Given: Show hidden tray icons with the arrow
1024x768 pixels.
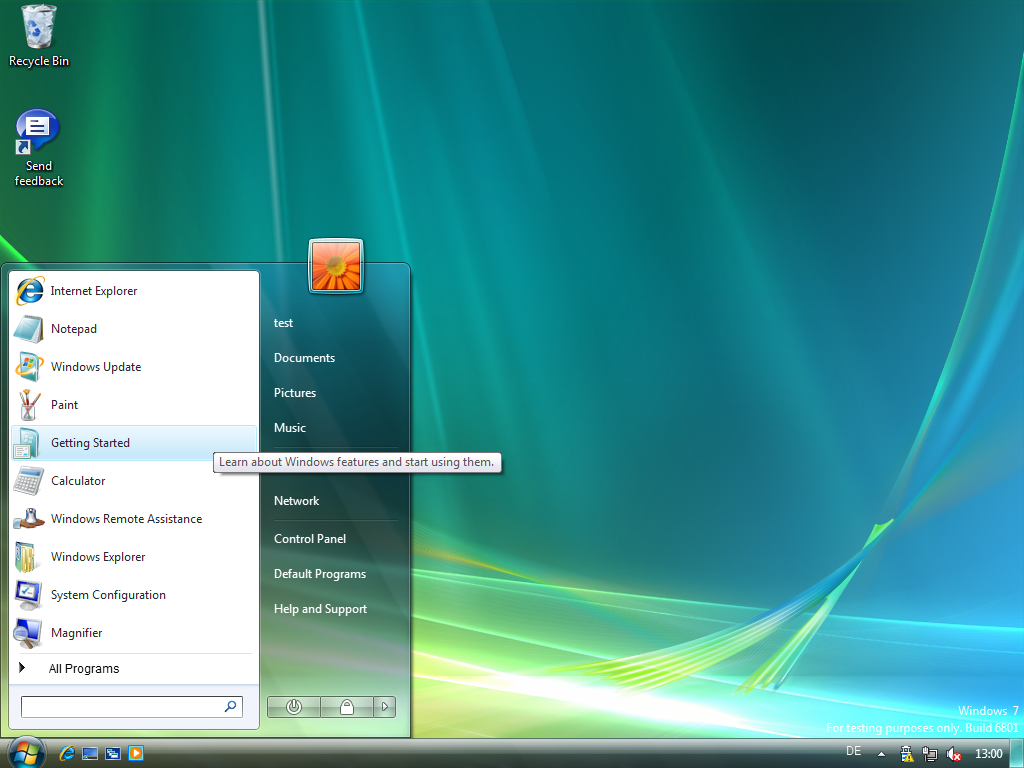Looking at the screenshot, I should pyautogui.click(x=881, y=754).
